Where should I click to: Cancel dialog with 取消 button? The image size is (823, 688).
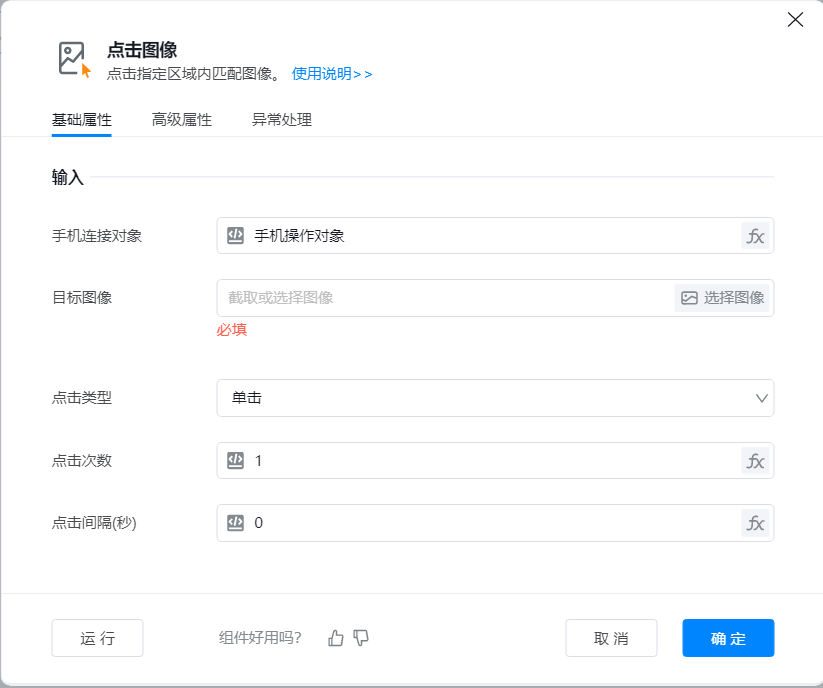[611, 638]
